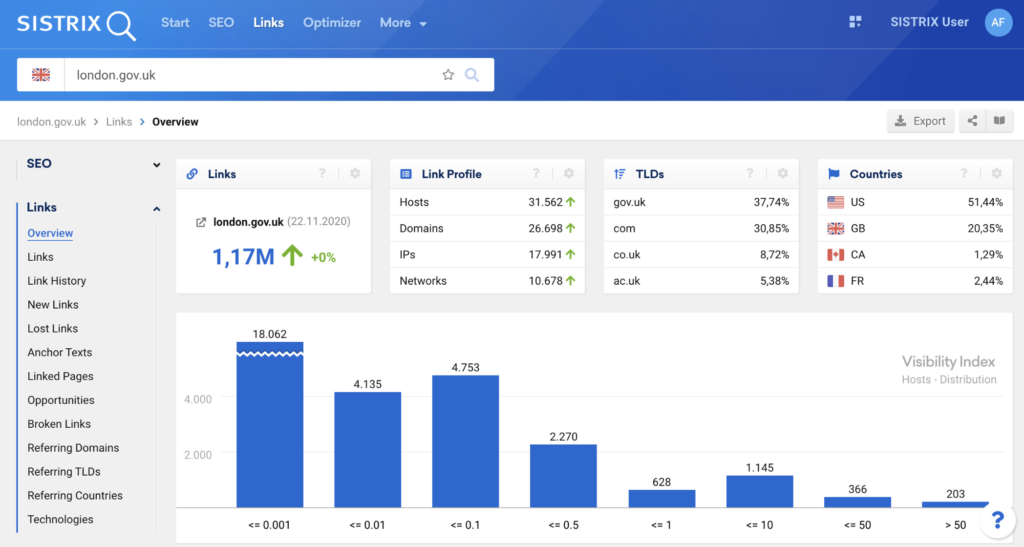The height and width of the screenshot is (547, 1024).
Task: Open Referring TLDs in the sidebar
Action: tap(64, 472)
